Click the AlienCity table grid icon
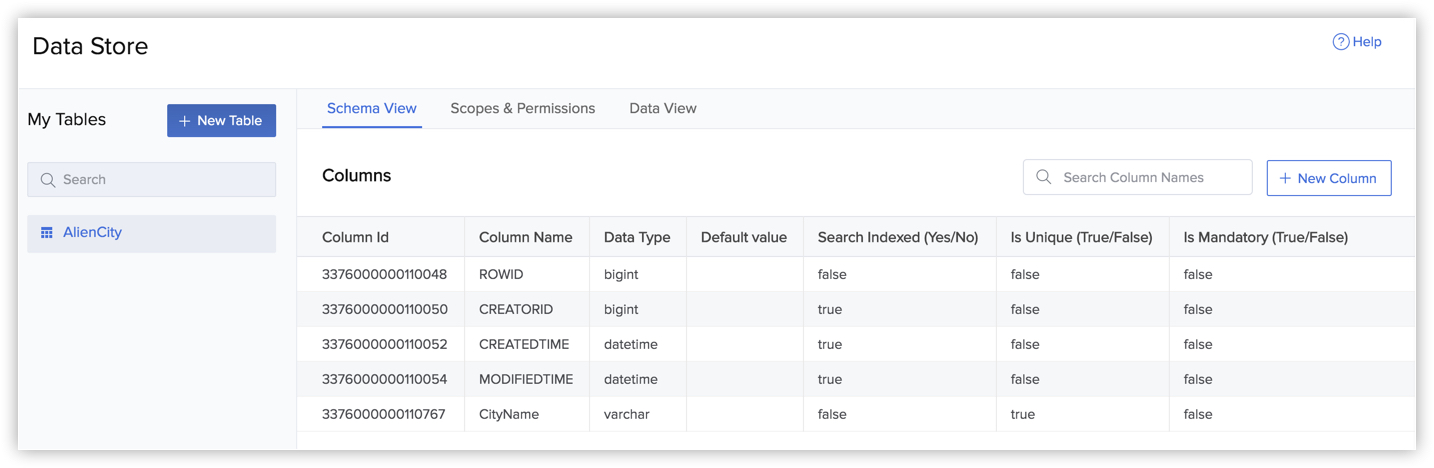Screen dimensions: 1434x468 pyautogui.click(x=46, y=233)
